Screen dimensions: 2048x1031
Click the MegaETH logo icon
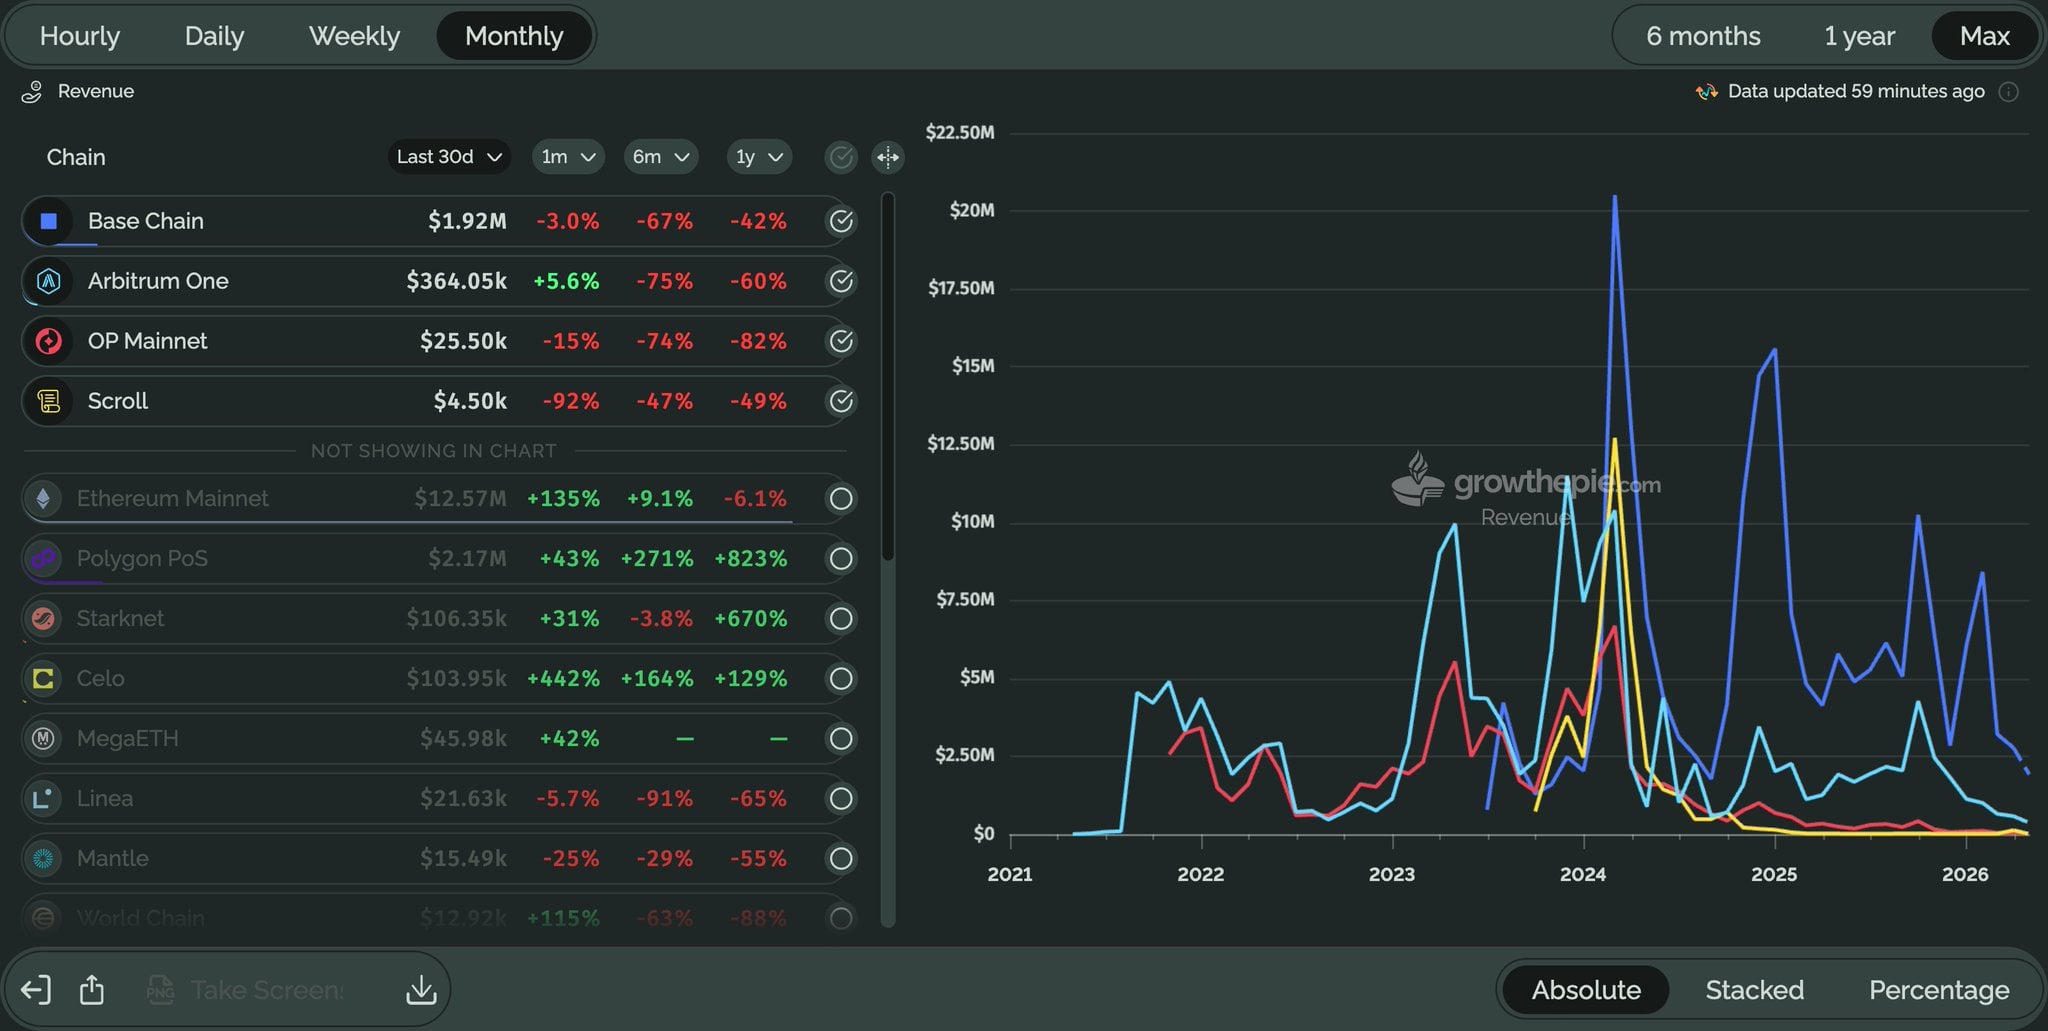click(43, 738)
